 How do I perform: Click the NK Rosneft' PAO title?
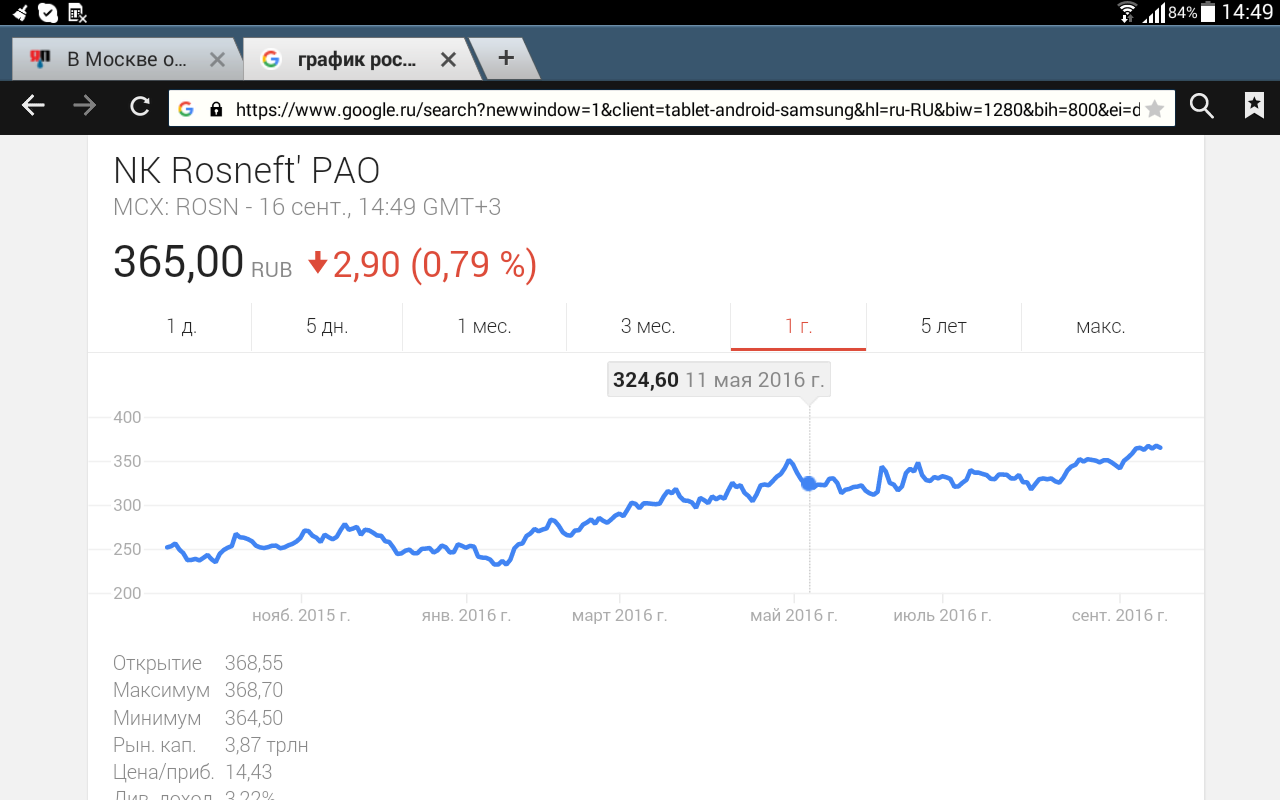click(247, 171)
